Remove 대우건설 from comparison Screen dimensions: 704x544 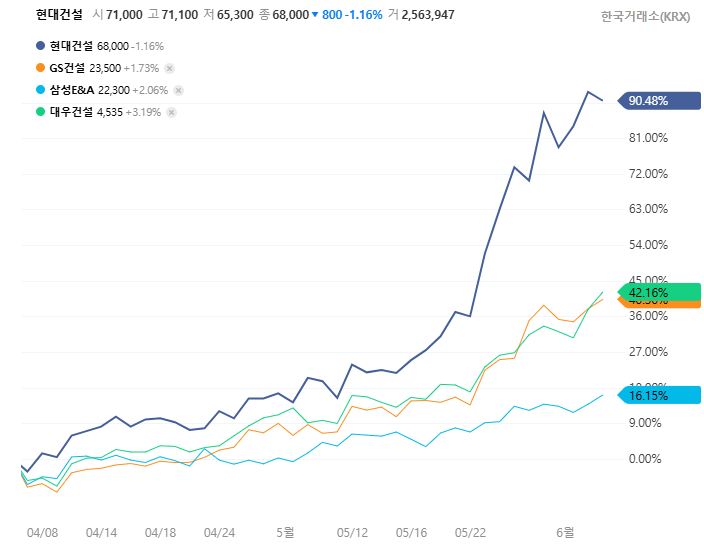pos(171,112)
